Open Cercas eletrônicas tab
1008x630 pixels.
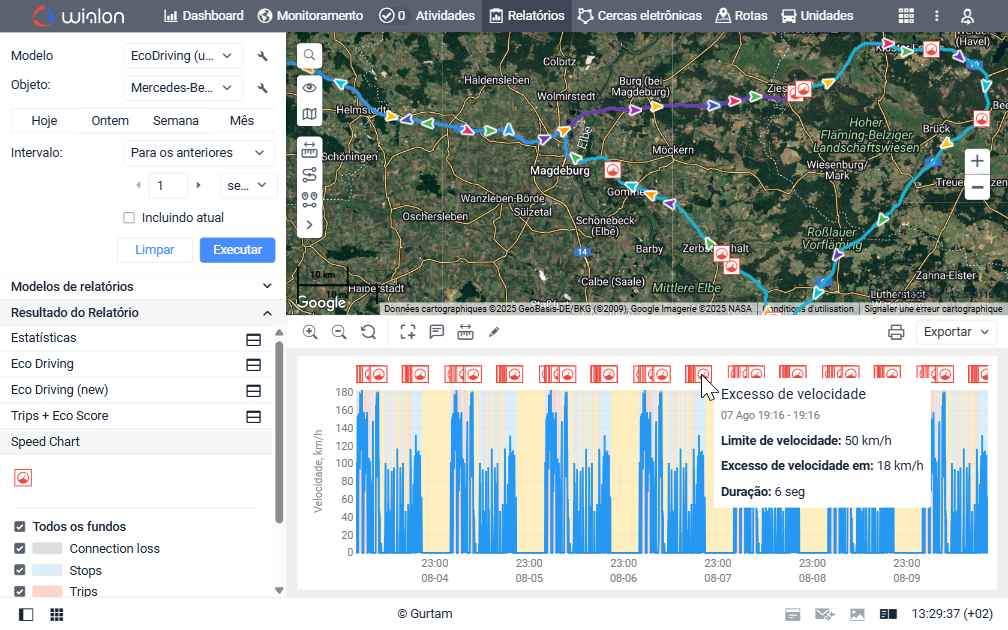[x=640, y=16]
